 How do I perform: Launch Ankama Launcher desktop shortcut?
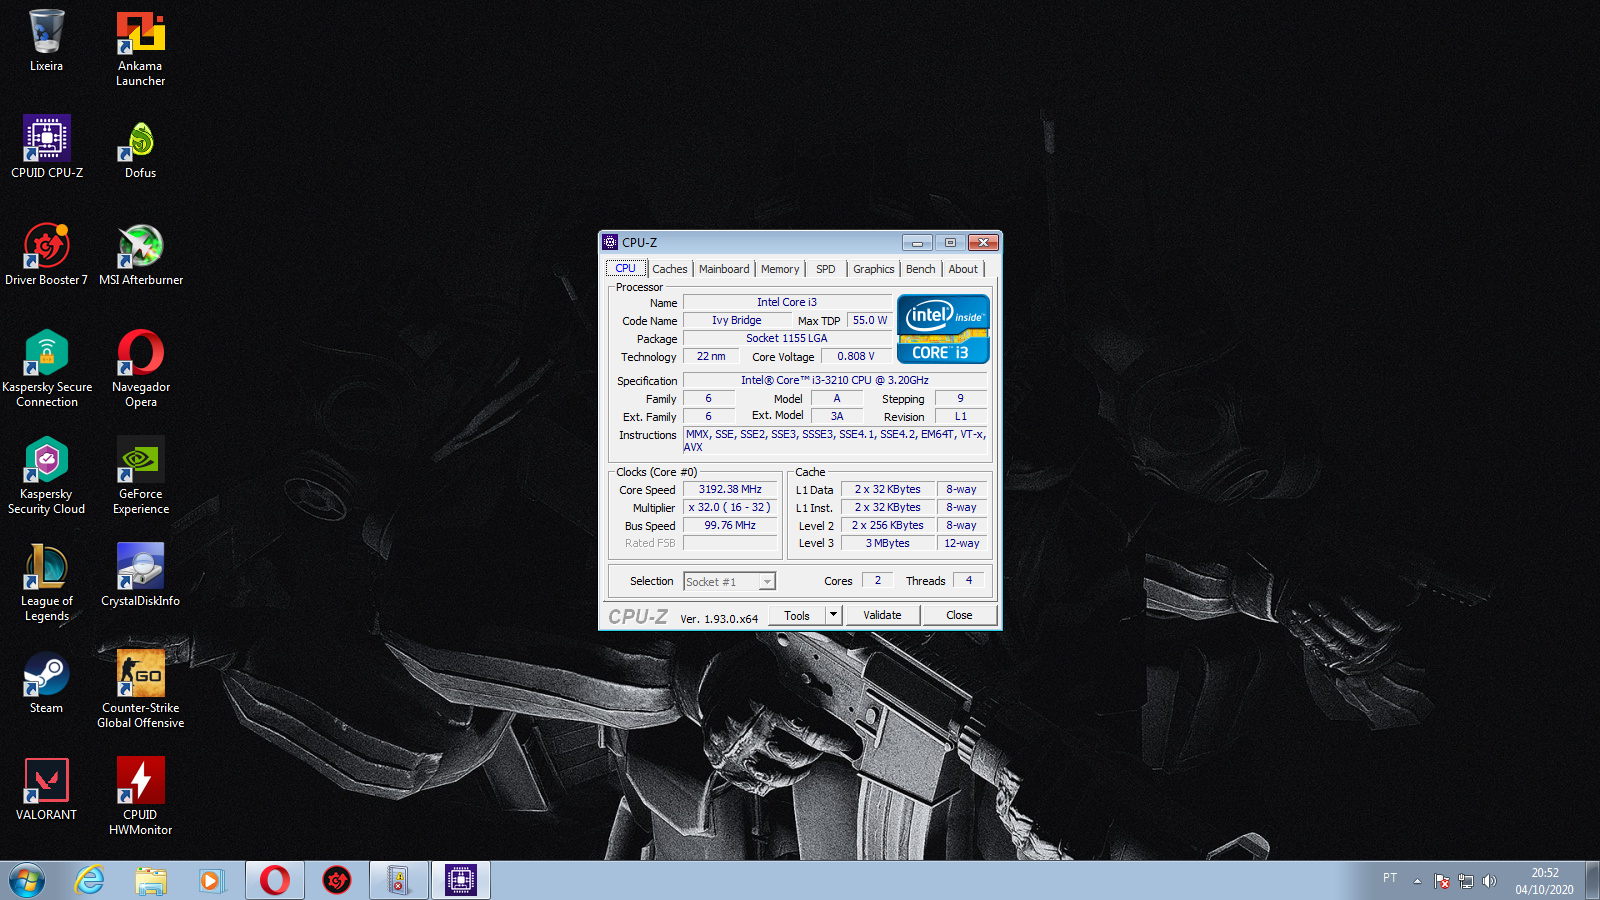click(x=140, y=48)
